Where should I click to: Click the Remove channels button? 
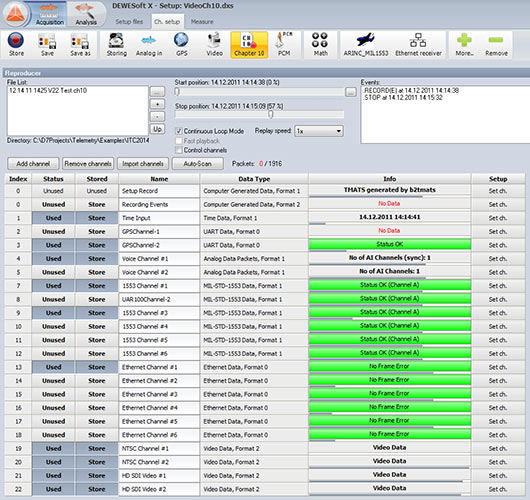tap(88, 164)
